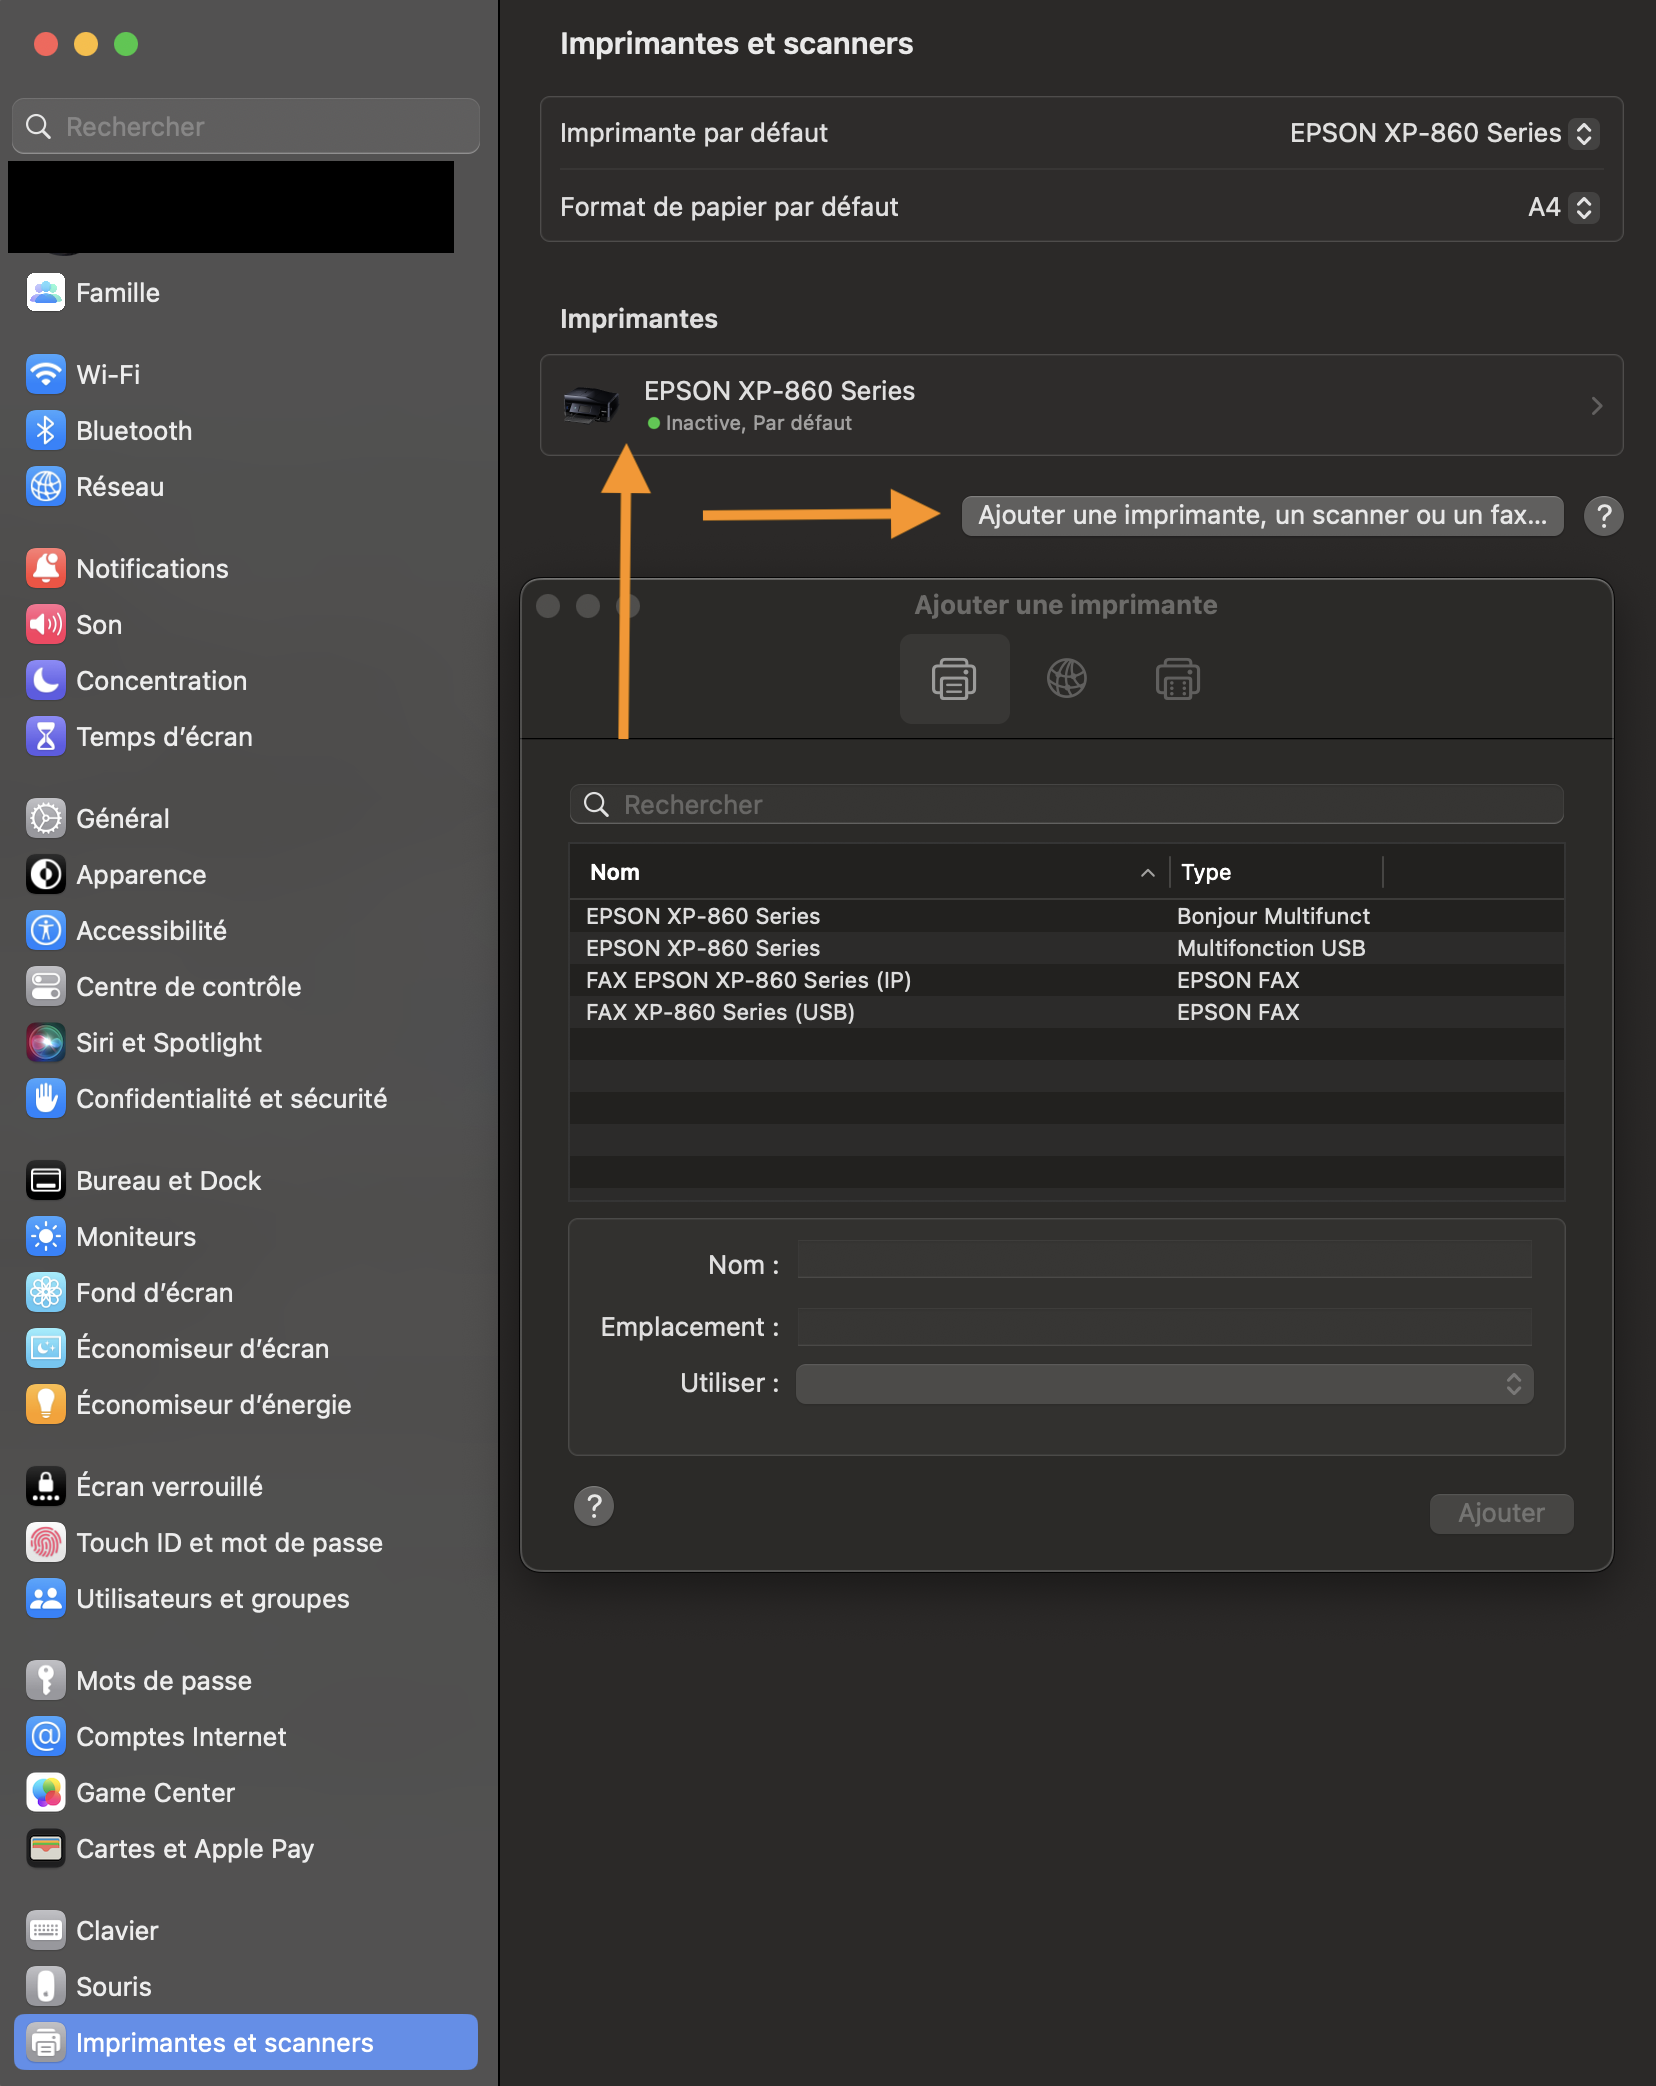Switch to the IP printer tab
The height and width of the screenshot is (2086, 1656).
coord(1067,679)
